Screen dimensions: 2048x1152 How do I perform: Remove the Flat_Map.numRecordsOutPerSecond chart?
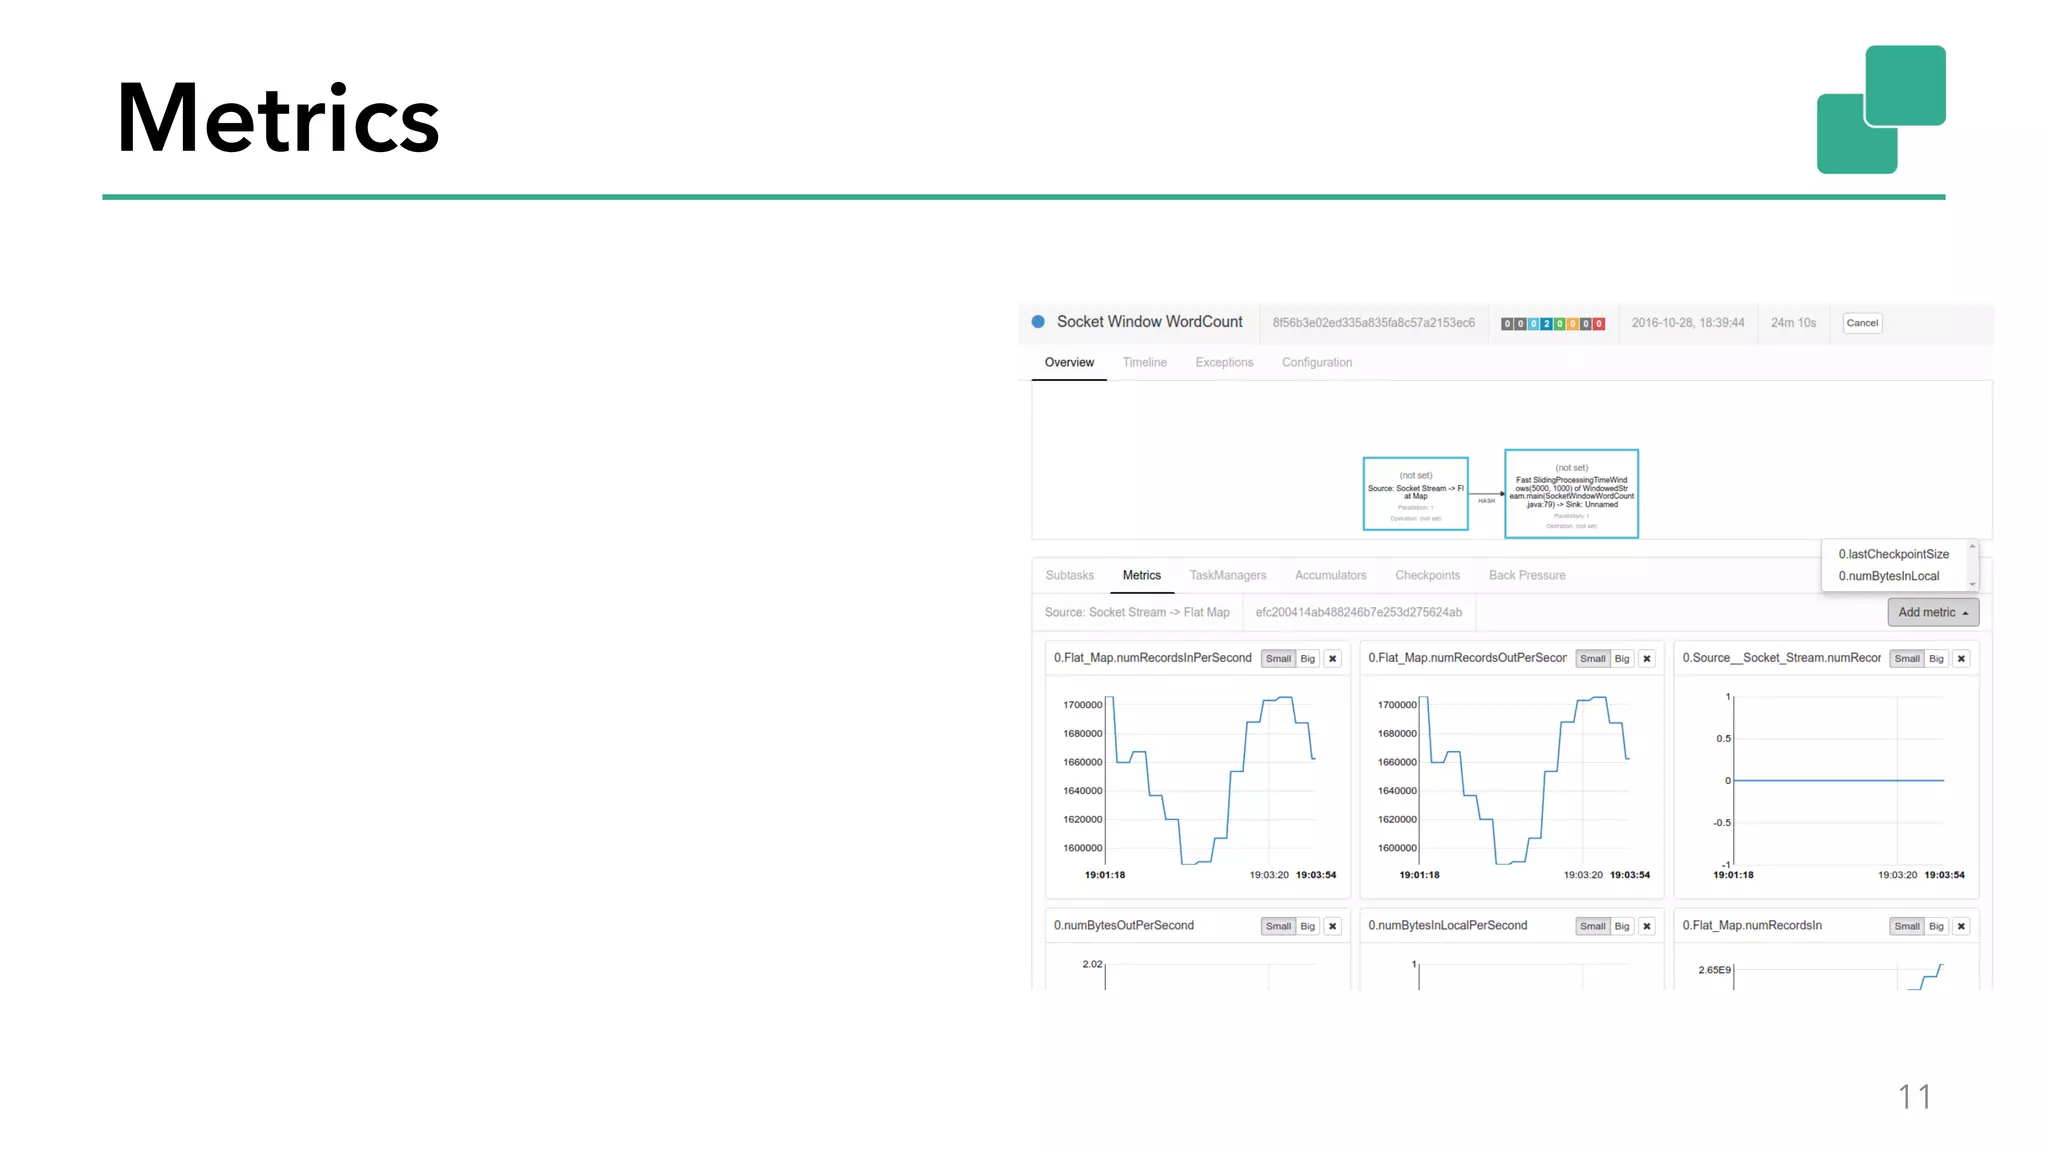coord(1646,659)
